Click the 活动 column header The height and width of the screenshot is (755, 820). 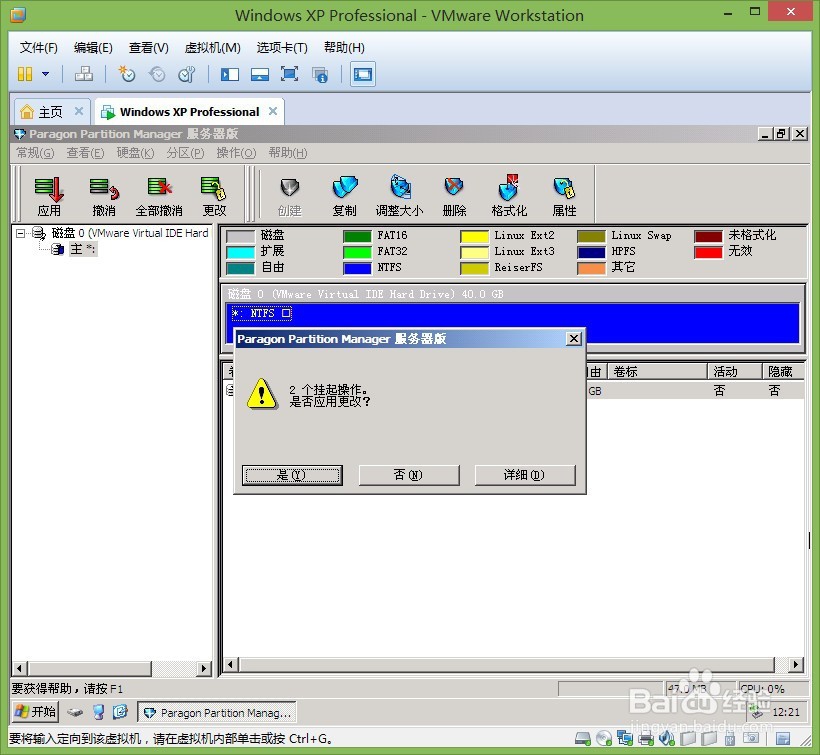[734, 372]
